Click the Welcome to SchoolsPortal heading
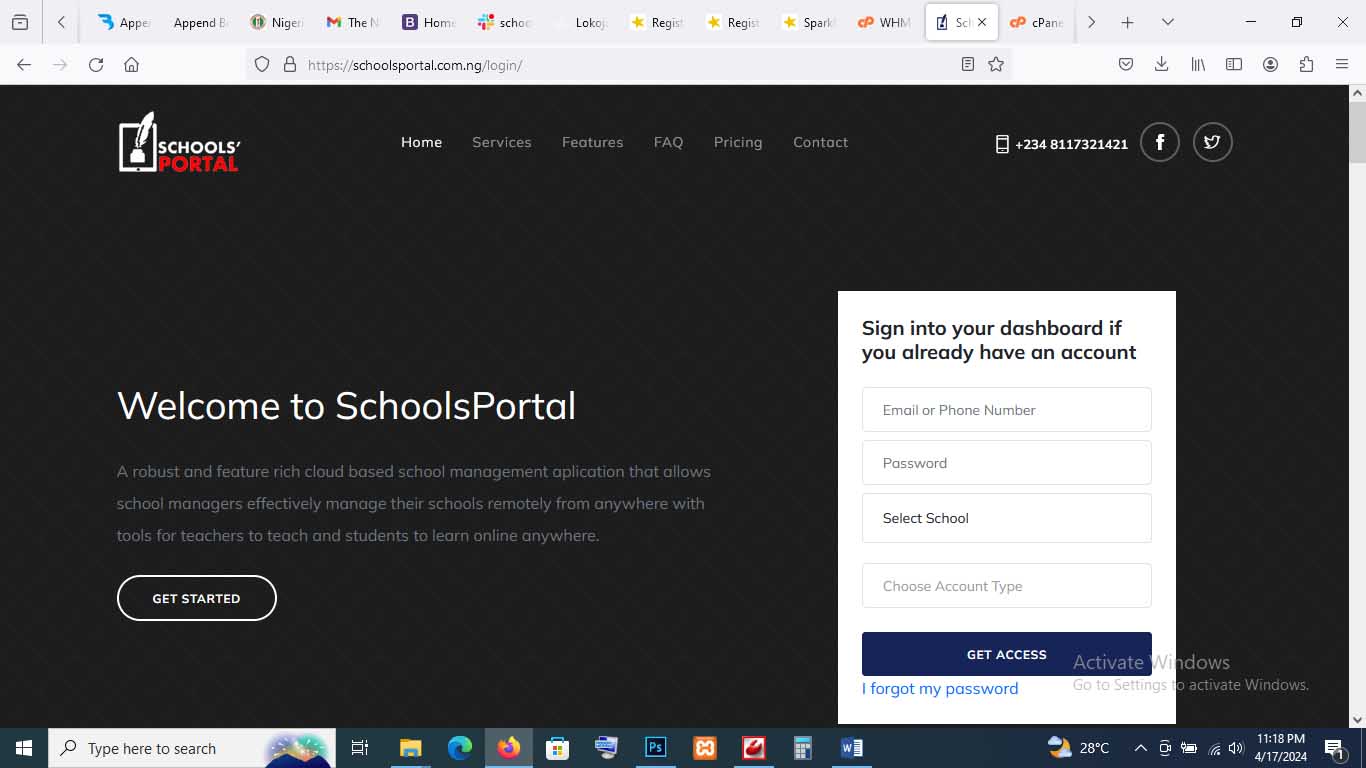This screenshot has height=768, width=1366. point(346,406)
